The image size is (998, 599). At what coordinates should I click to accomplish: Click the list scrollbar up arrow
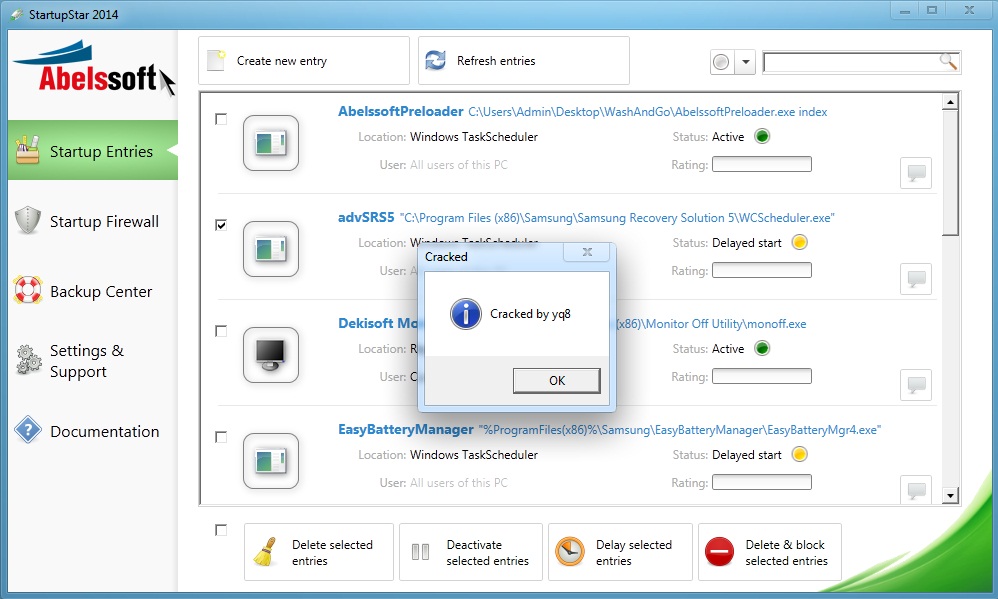pos(950,102)
